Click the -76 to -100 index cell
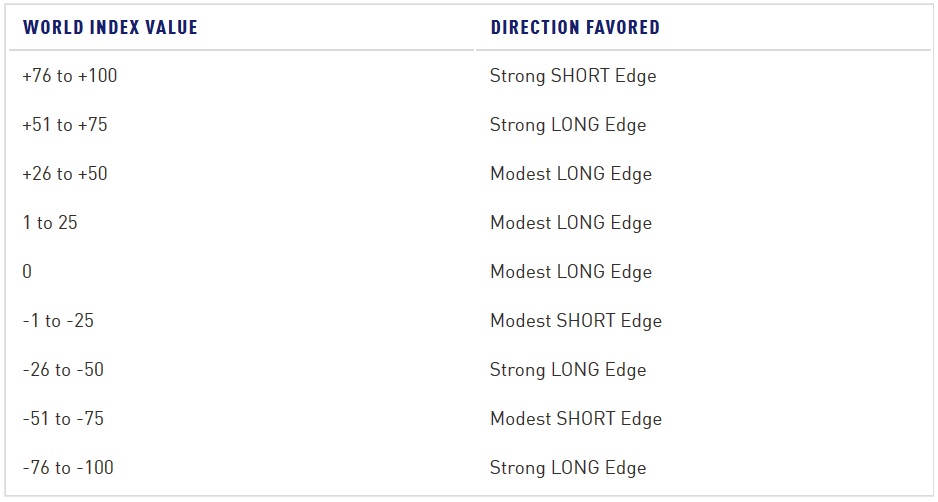Image resolution: width=938 pixels, height=502 pixels. 68,468
